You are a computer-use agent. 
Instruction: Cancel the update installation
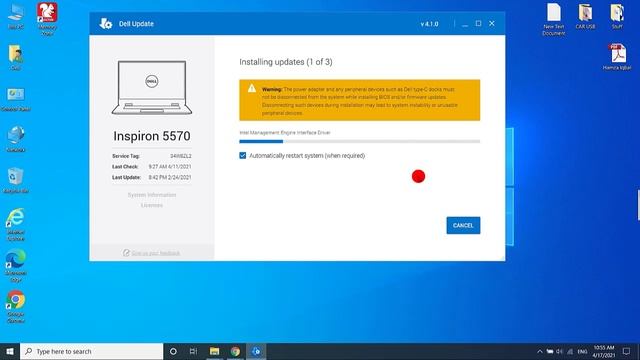(463, 225)
